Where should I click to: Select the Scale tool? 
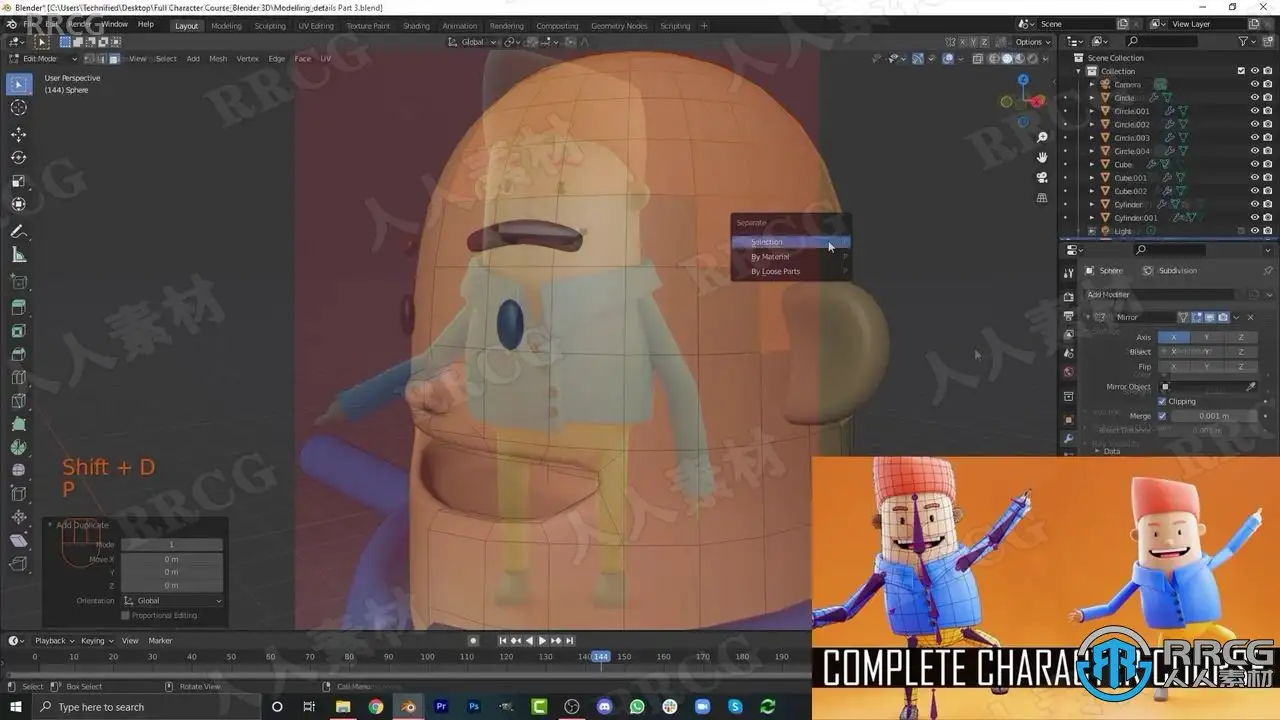pyautogui.click(x=19, y=181)
